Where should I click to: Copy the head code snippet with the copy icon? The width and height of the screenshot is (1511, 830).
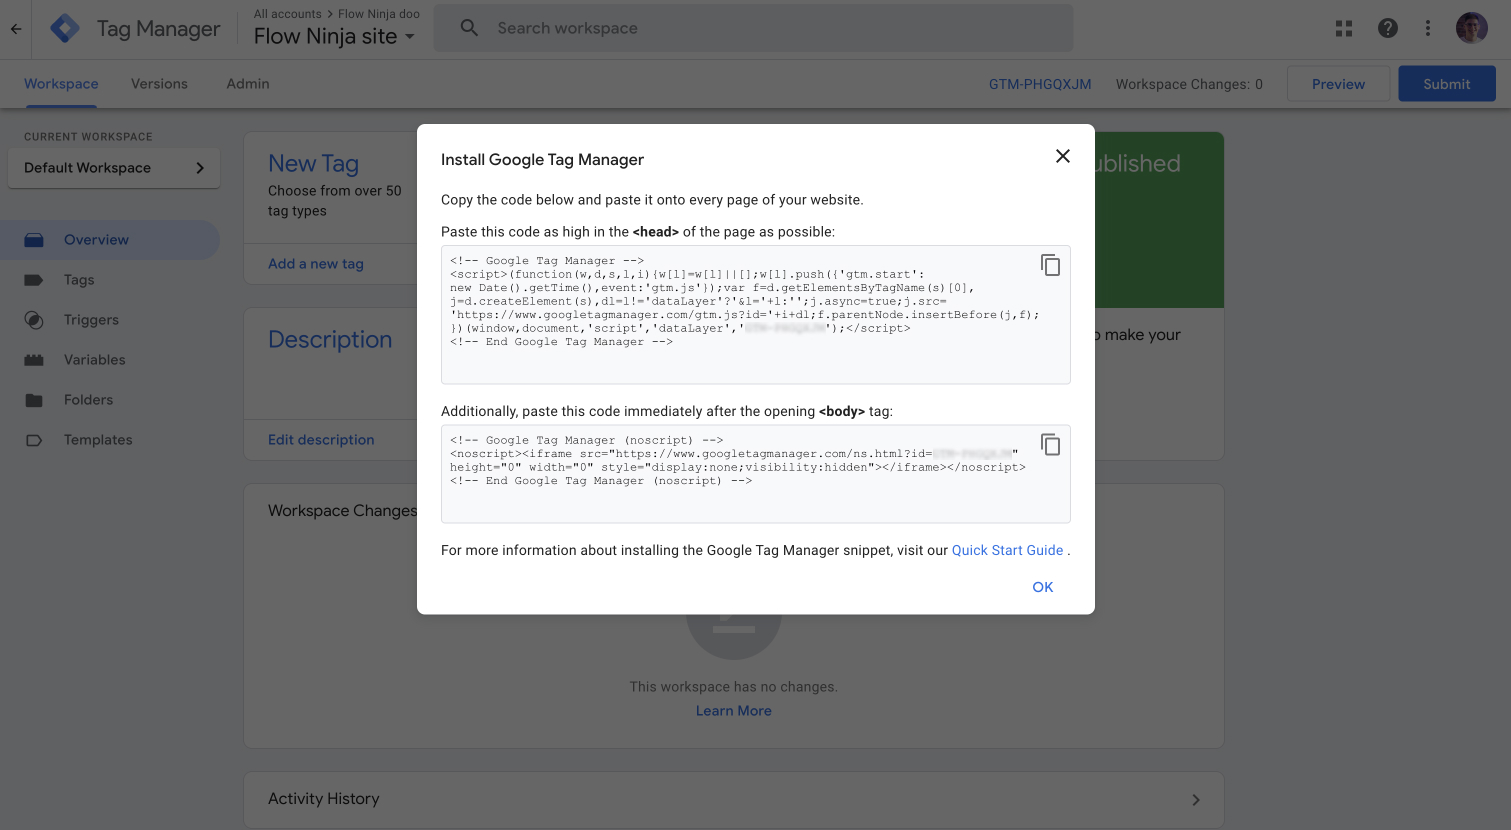(x=1050, y=265)
